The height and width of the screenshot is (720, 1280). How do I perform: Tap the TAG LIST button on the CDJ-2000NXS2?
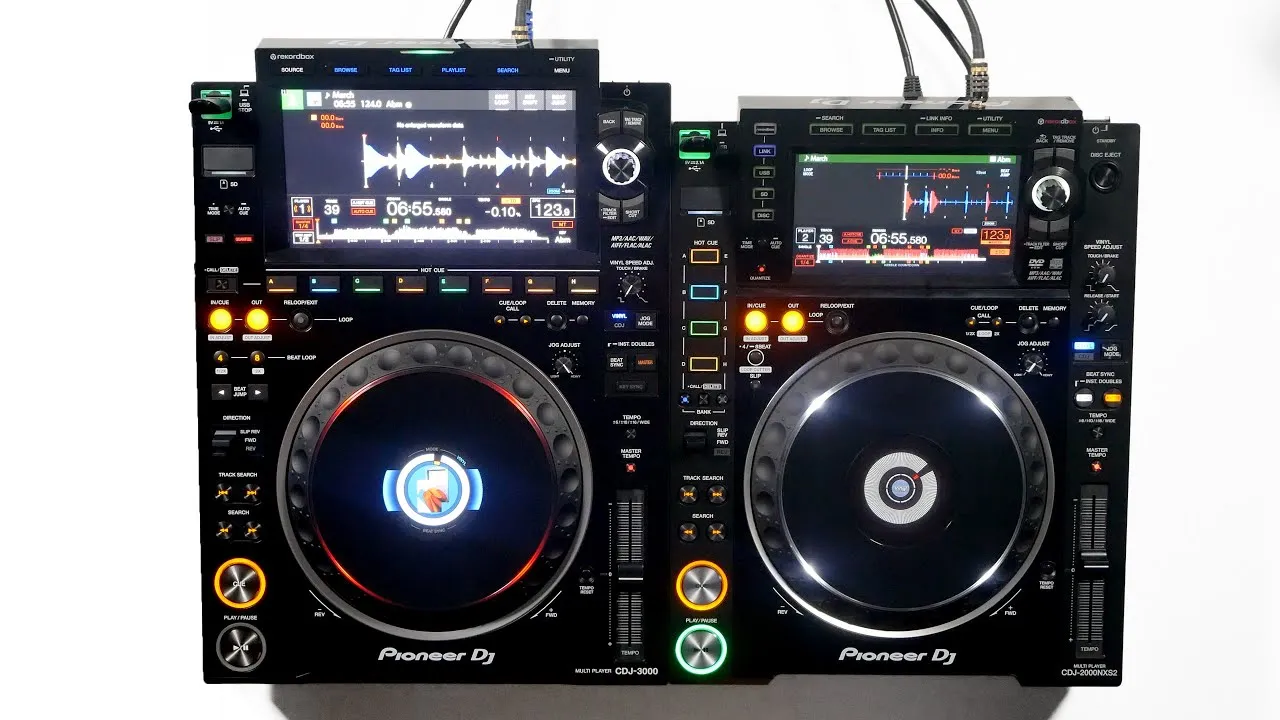coord(884,130)
